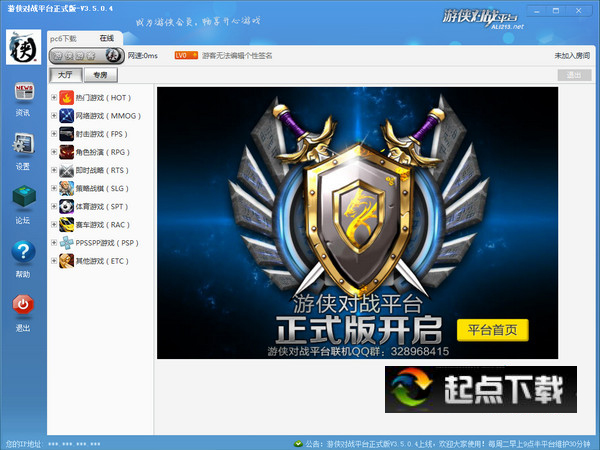Expand the 网络游戏 (MMOG) tree node
Image resolution: width=600 pixels, height=450 pixels.
[54, 116]
